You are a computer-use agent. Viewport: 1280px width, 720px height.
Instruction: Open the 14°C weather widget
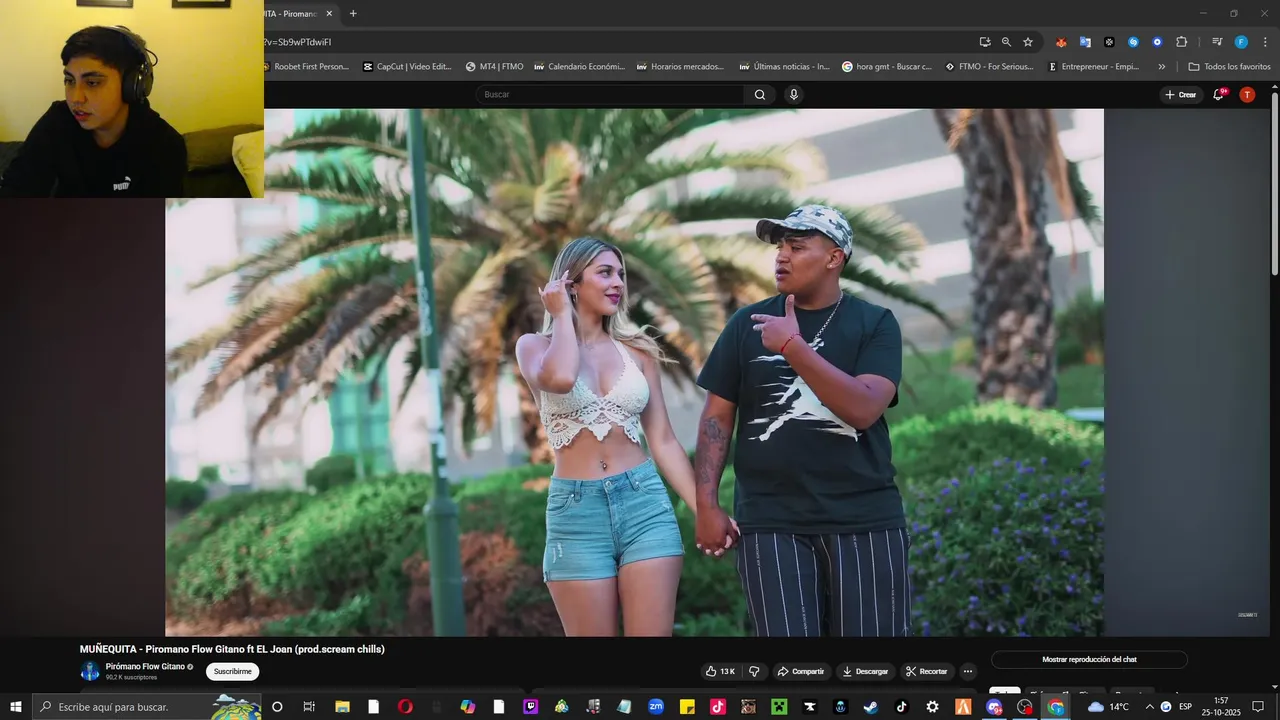tap(1108, 707)
